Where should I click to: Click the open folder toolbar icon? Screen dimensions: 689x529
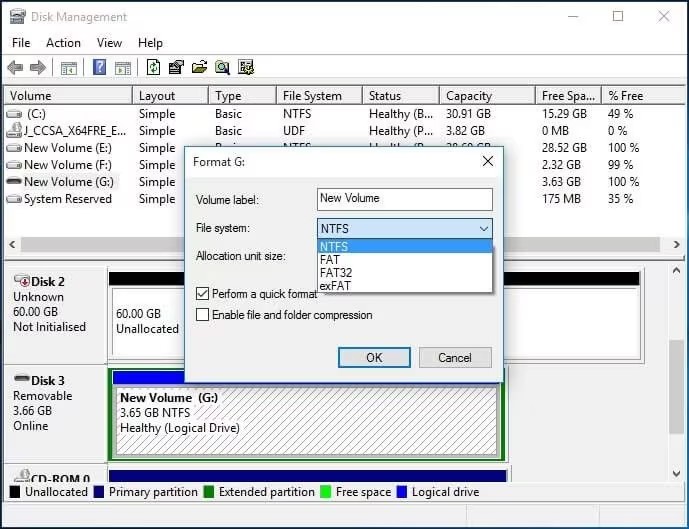(199, 68)
